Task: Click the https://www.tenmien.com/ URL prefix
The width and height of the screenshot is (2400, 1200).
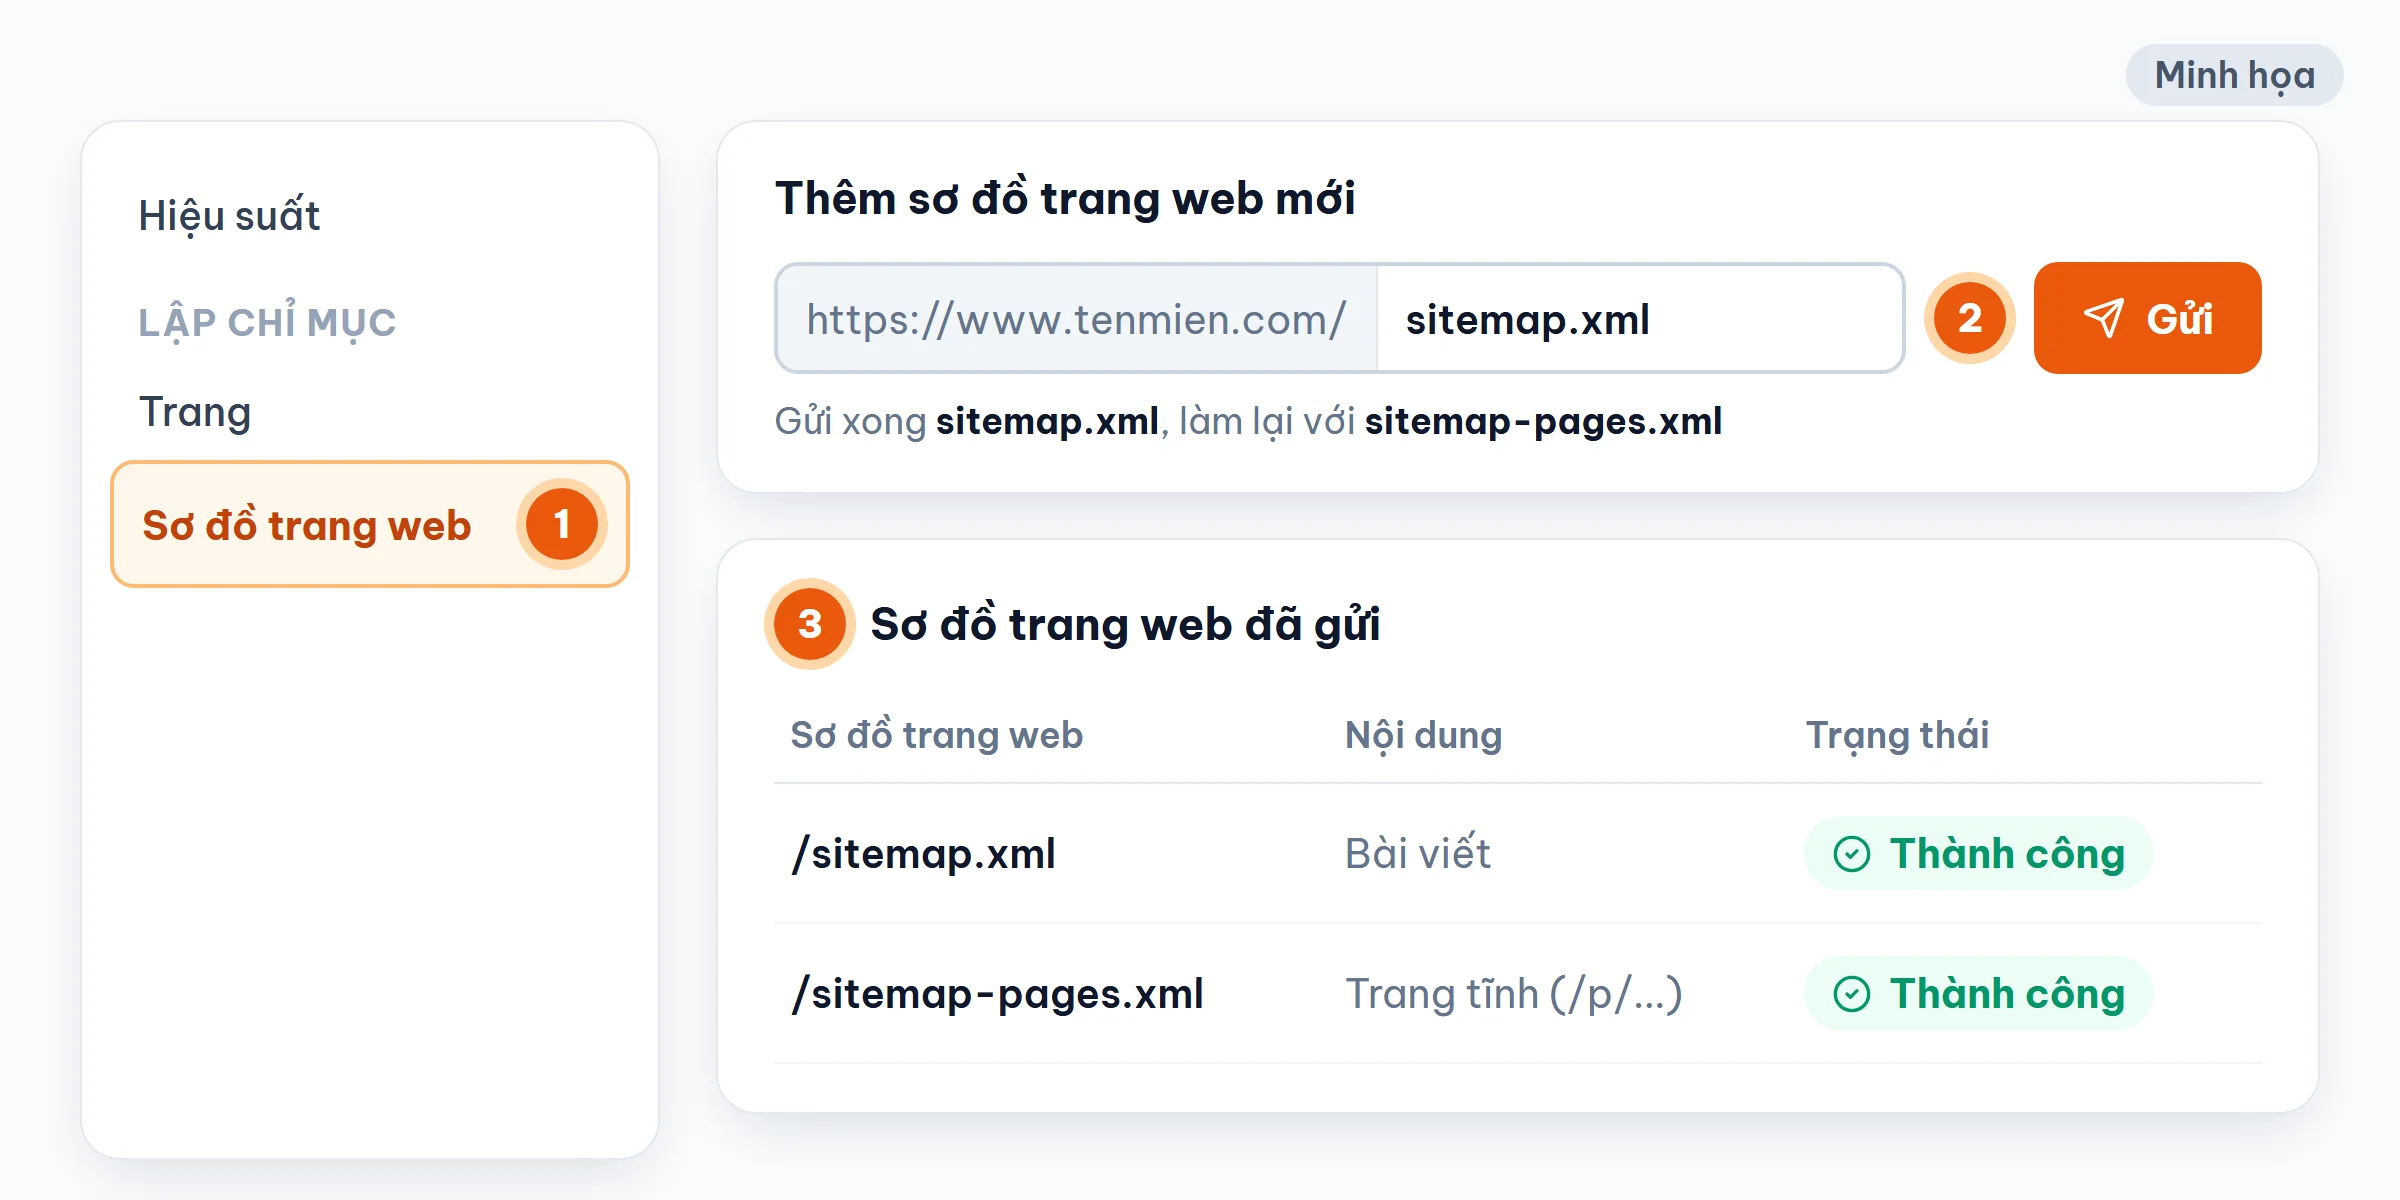Action: (1076, 319)
